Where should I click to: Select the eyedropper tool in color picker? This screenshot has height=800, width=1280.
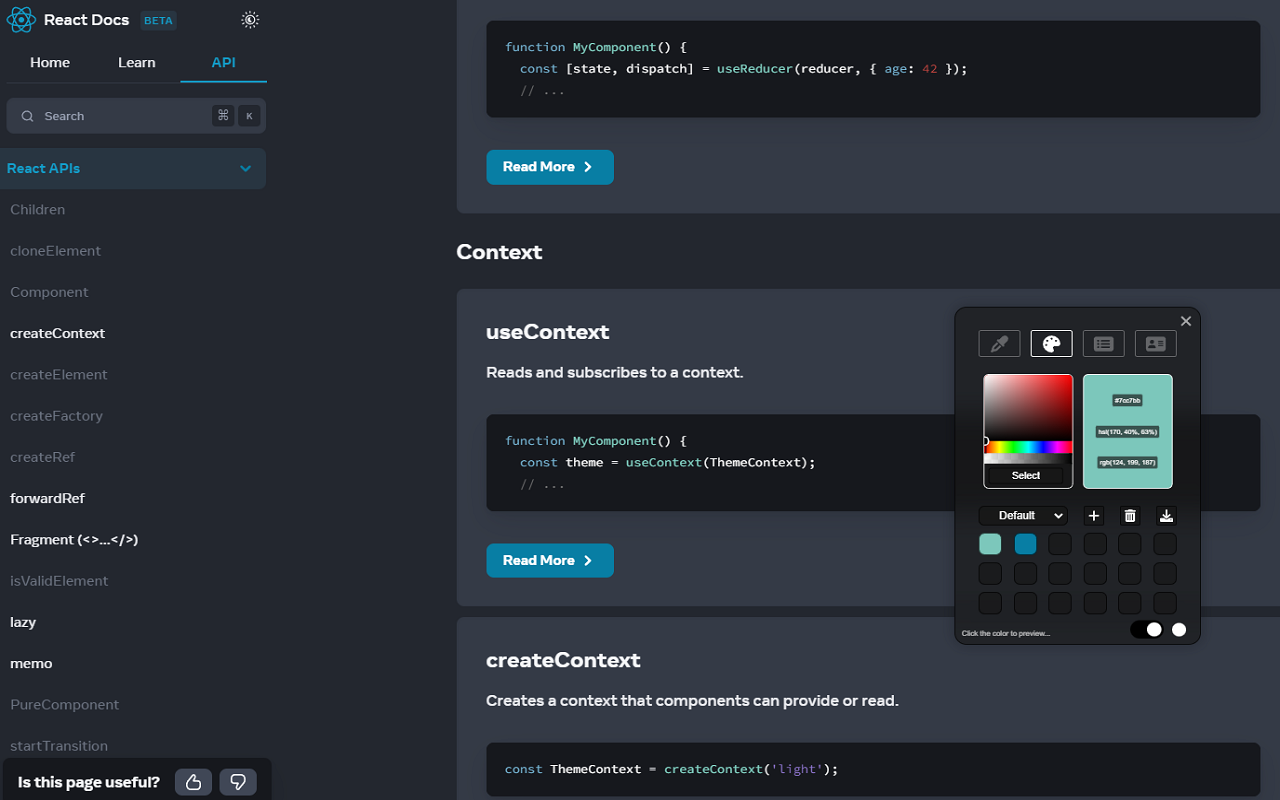pos(999,344)
